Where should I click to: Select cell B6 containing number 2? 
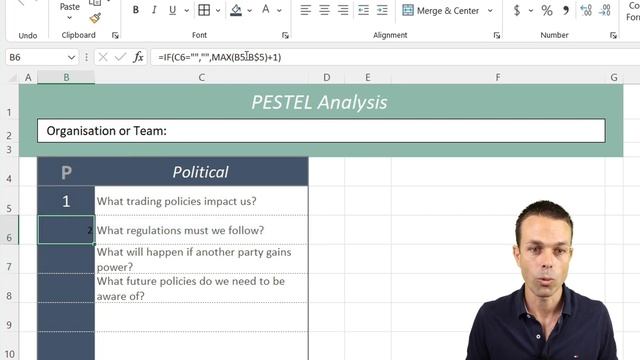point(66,230)
